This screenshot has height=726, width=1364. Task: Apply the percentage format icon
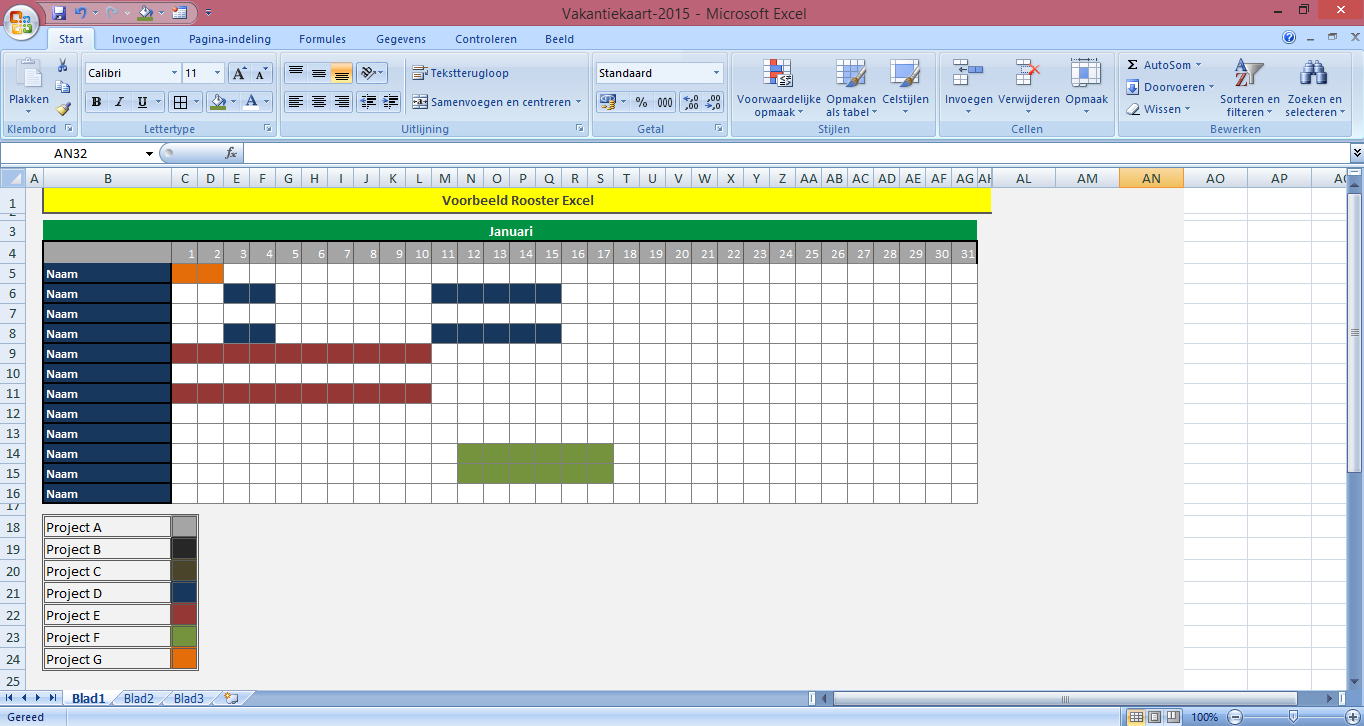click(641, 101)
